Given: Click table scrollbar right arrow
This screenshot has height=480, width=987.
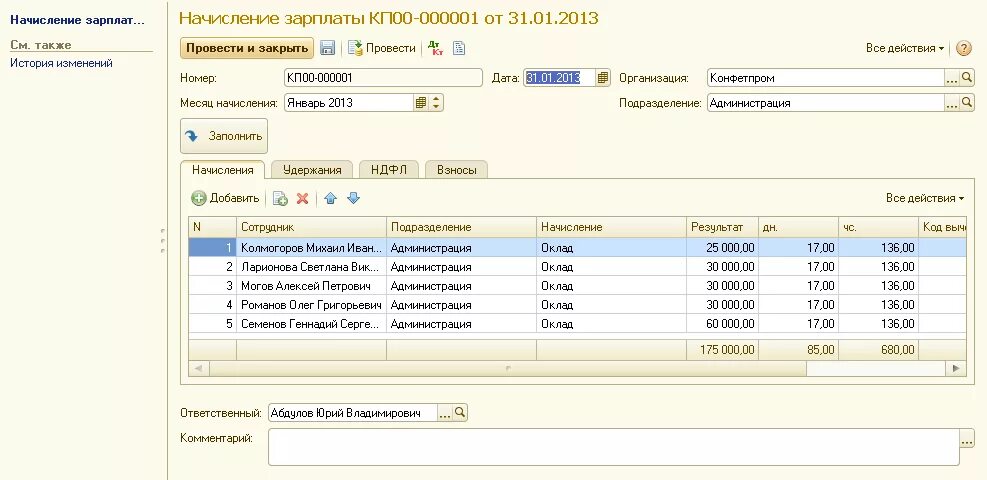Looking at the screenshot, I should point(957,368).
